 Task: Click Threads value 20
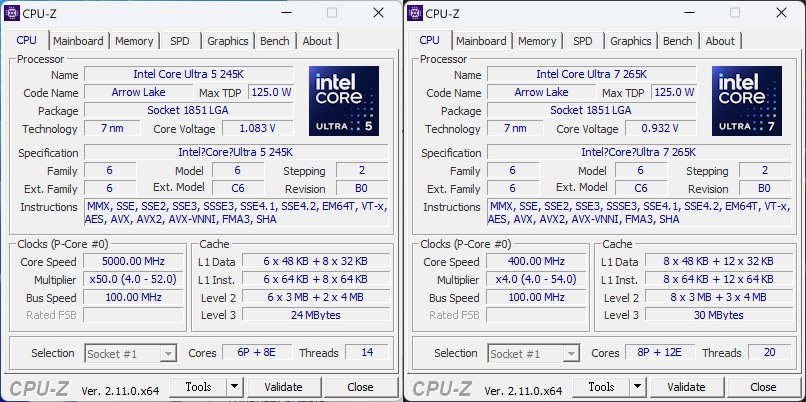tap(770, 353)
